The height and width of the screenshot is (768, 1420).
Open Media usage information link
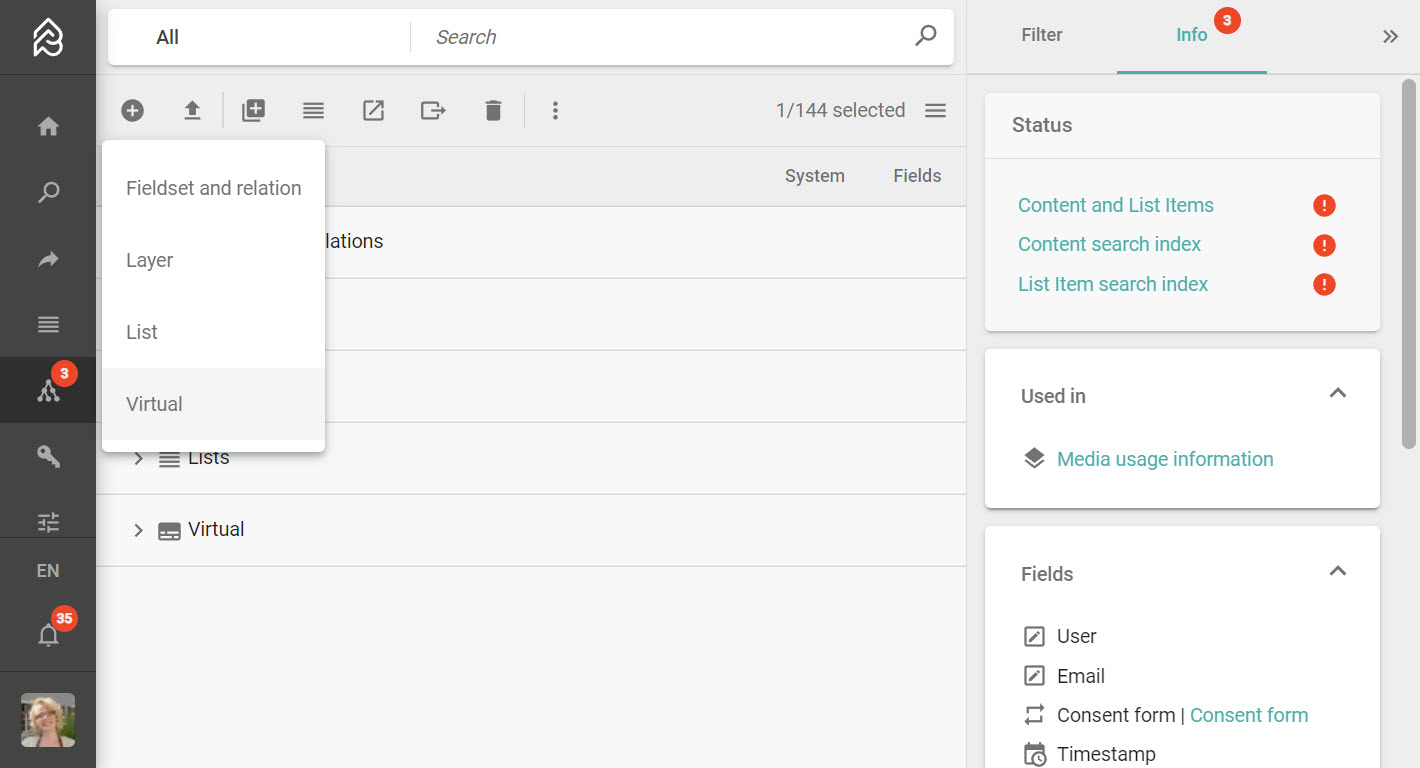[1165, 459]
